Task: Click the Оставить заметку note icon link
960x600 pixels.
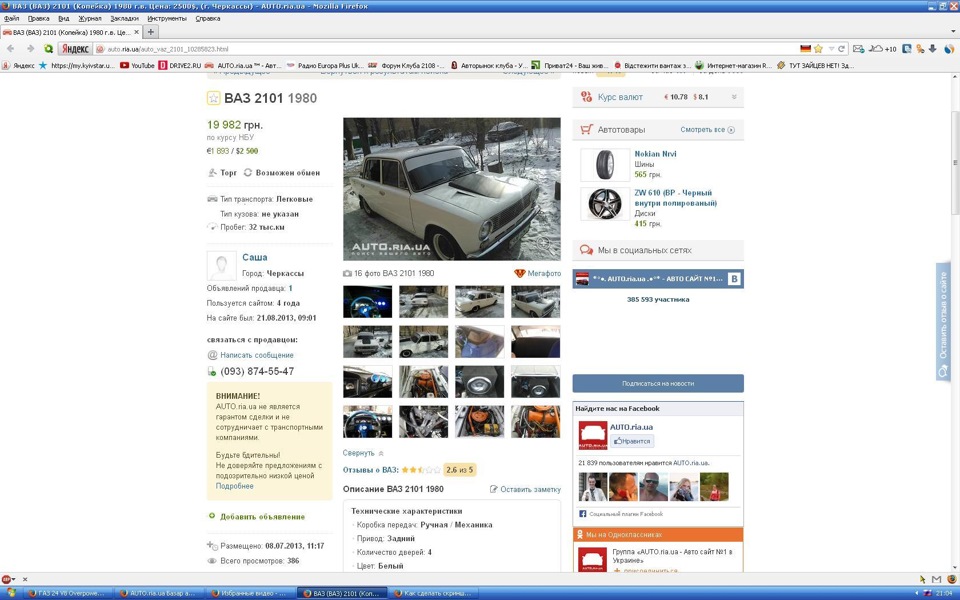Action: (x=525, y=489)
